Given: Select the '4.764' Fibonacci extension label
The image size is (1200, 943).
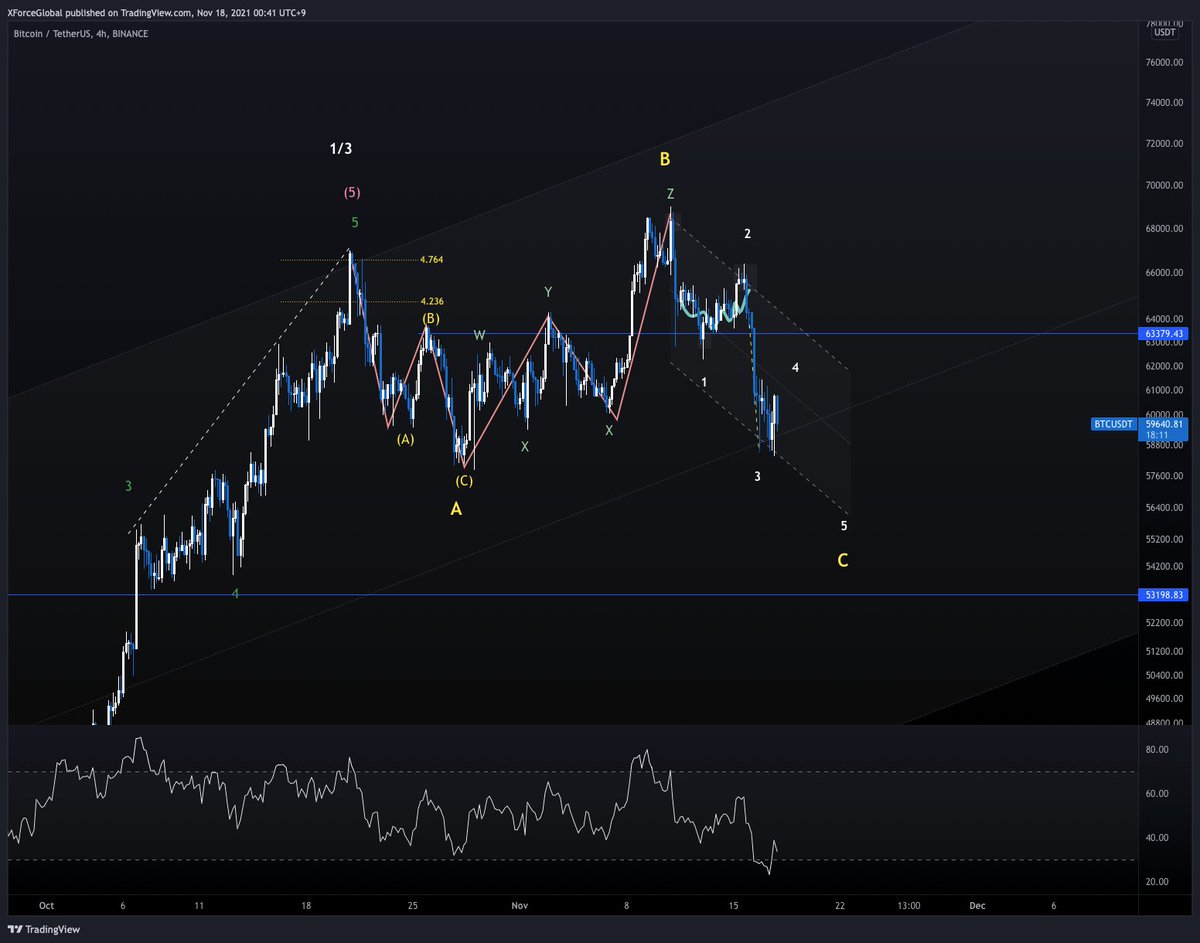Looking at the screenshot, I should pyautogui.click(x=432, y=259).
